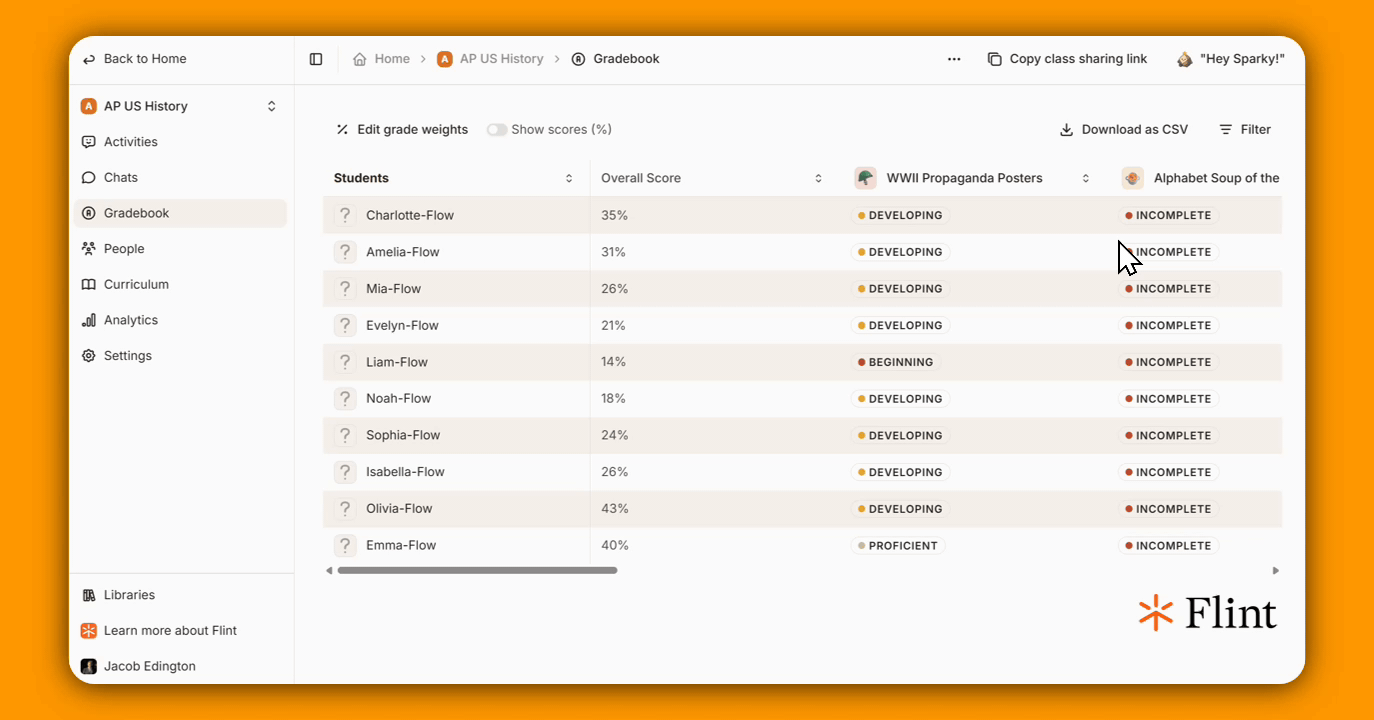Toggle the sidebar panel icon
The width and height of the screenshot is (1374, 720).
click(316, 59)
